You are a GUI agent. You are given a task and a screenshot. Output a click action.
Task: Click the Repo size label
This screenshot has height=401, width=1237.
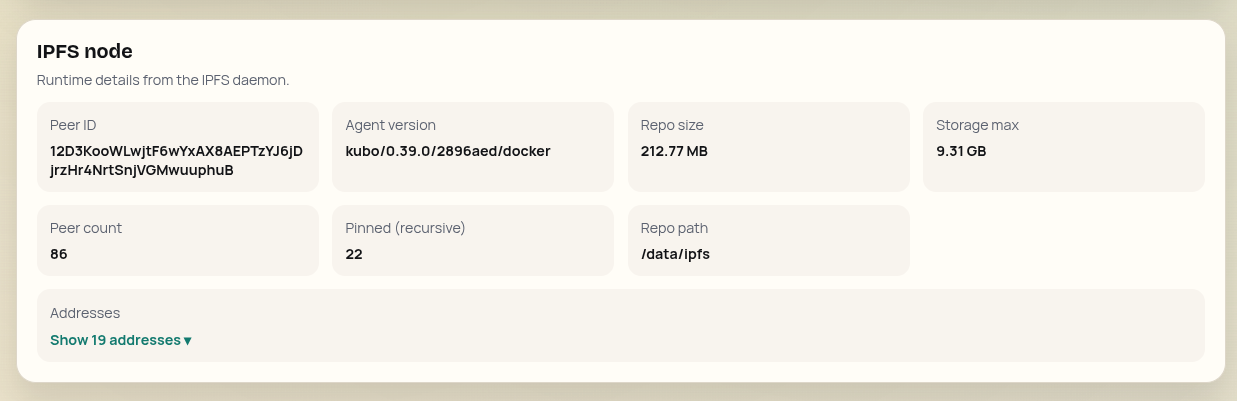click(x=672, y=125)
